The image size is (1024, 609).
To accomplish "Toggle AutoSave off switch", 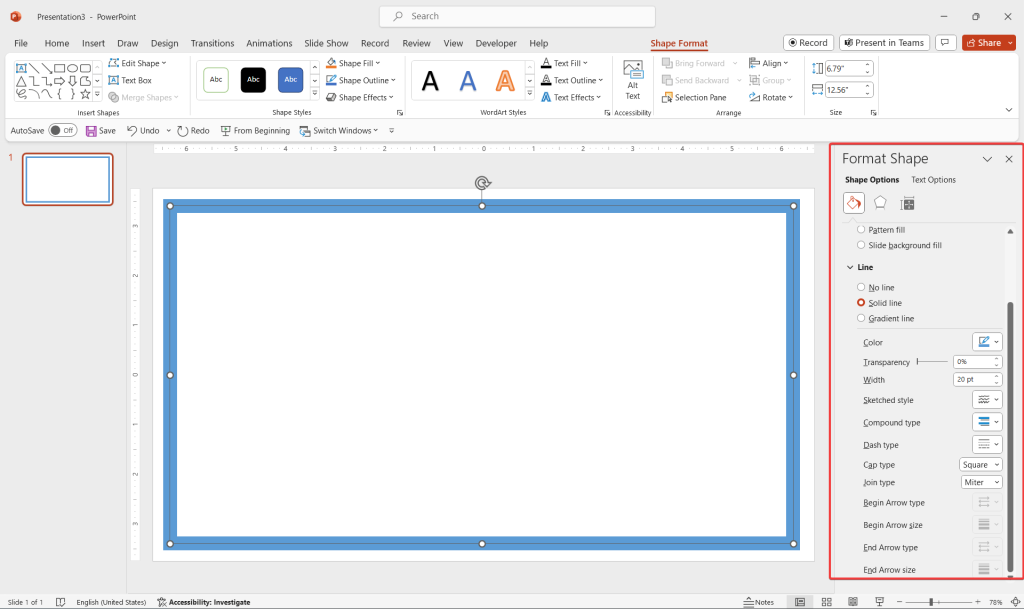I will (x=62, y=130).
